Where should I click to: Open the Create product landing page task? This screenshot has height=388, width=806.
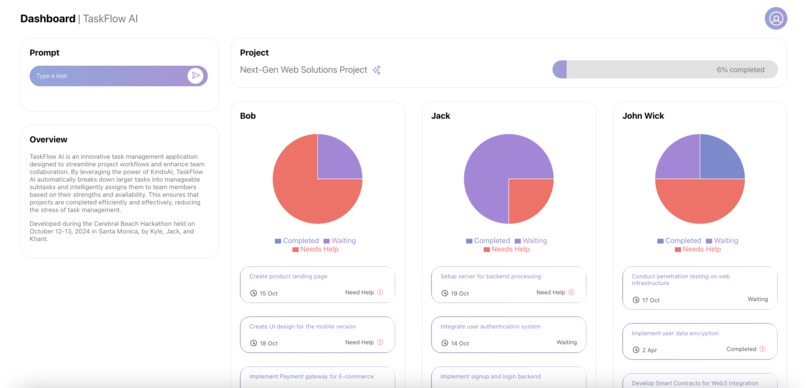[318, 284]
